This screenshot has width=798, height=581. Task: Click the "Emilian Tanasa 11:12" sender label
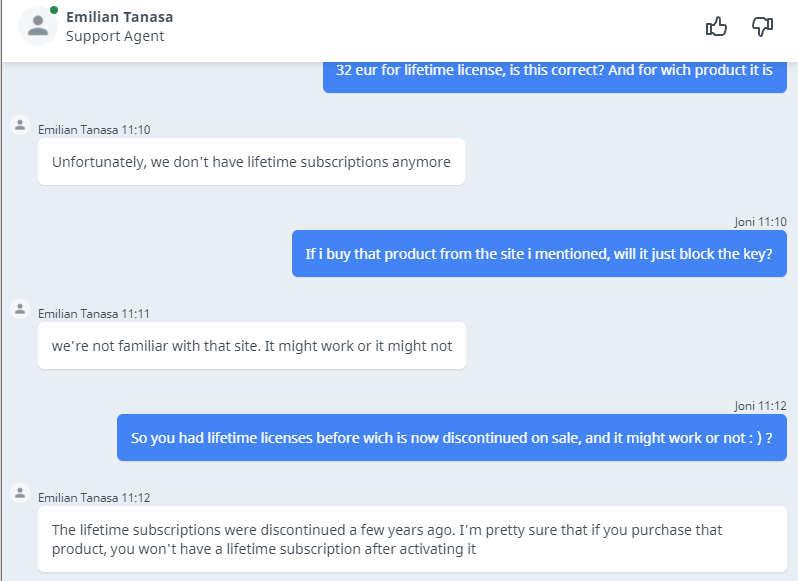[94, 498]
